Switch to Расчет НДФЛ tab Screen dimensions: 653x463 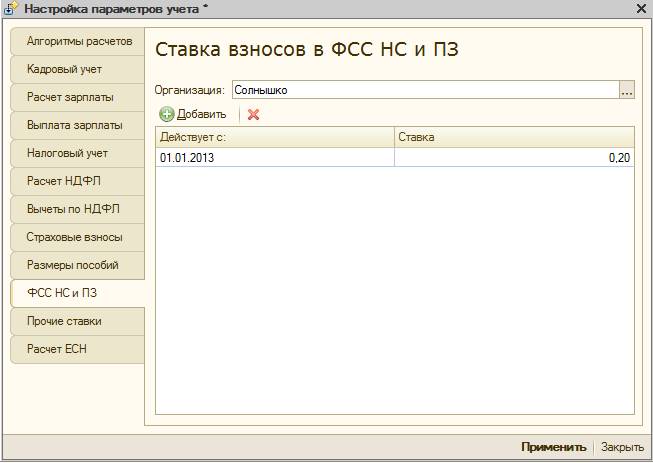click(x=77, y=181)
